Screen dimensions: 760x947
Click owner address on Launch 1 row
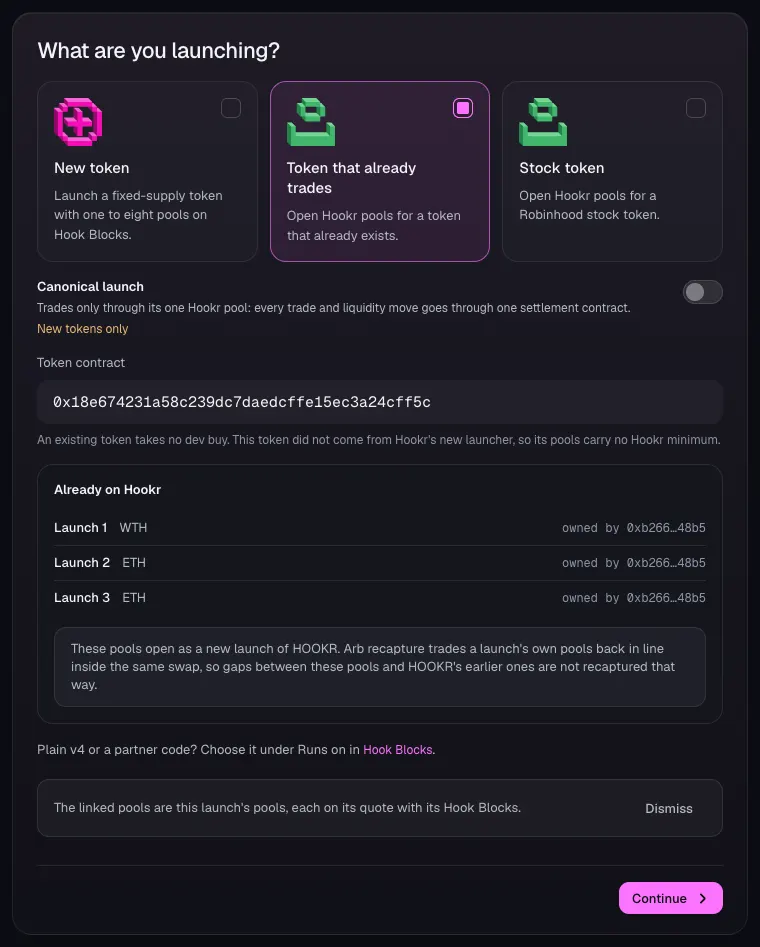coord(666,528)
